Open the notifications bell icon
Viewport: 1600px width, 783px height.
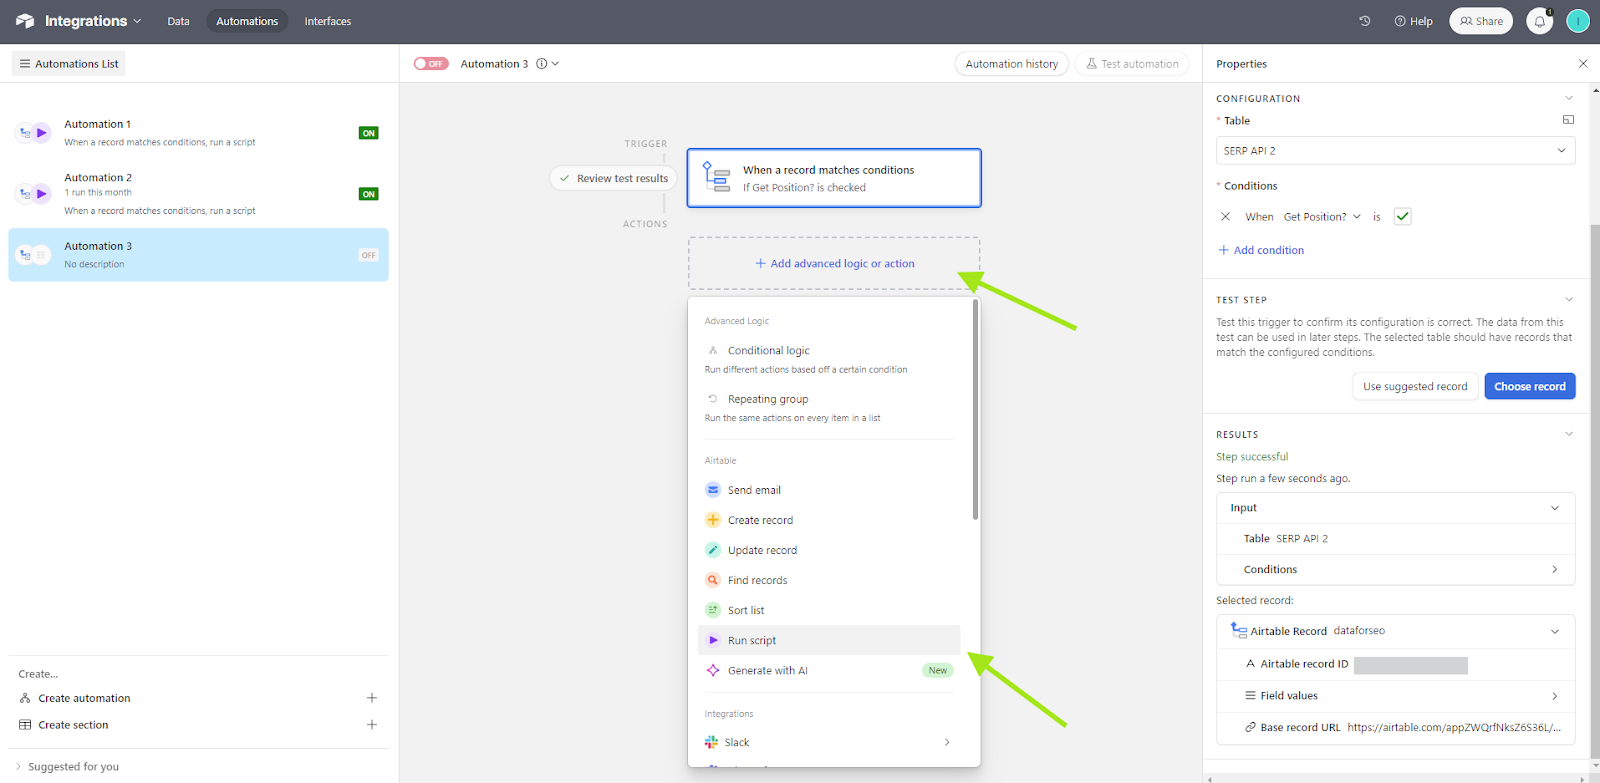click(1540, 21)
